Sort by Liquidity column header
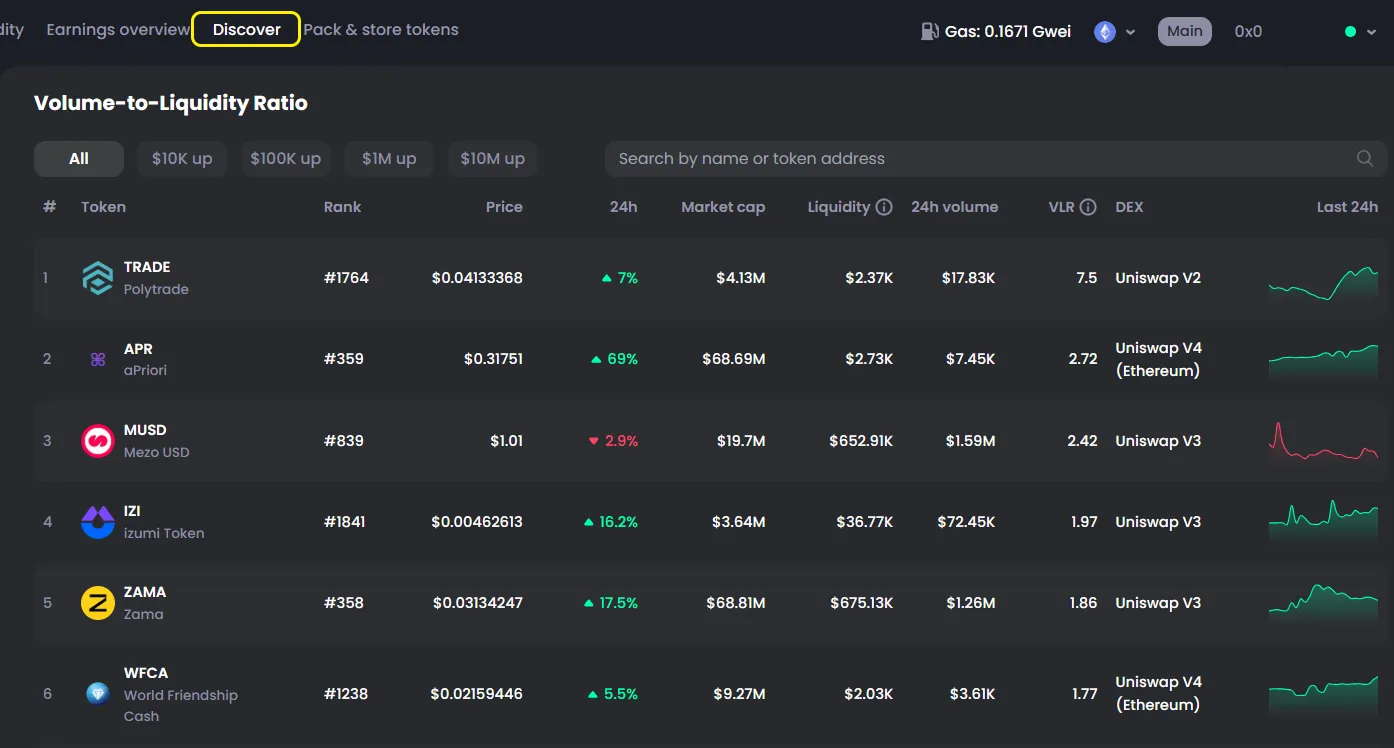Viewport: 1394px width, 748px height. coord(839,207)
